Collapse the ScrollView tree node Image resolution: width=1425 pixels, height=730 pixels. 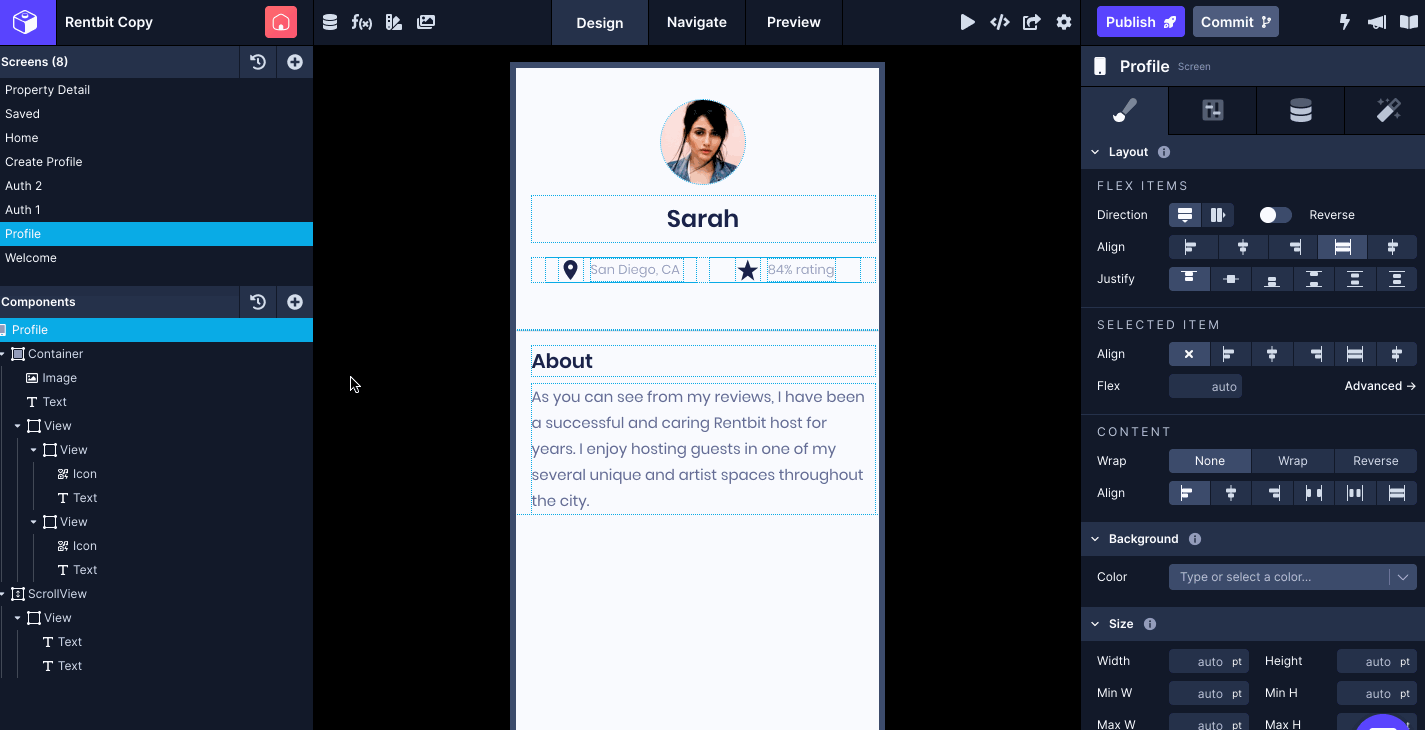click(x=3, y=594)
